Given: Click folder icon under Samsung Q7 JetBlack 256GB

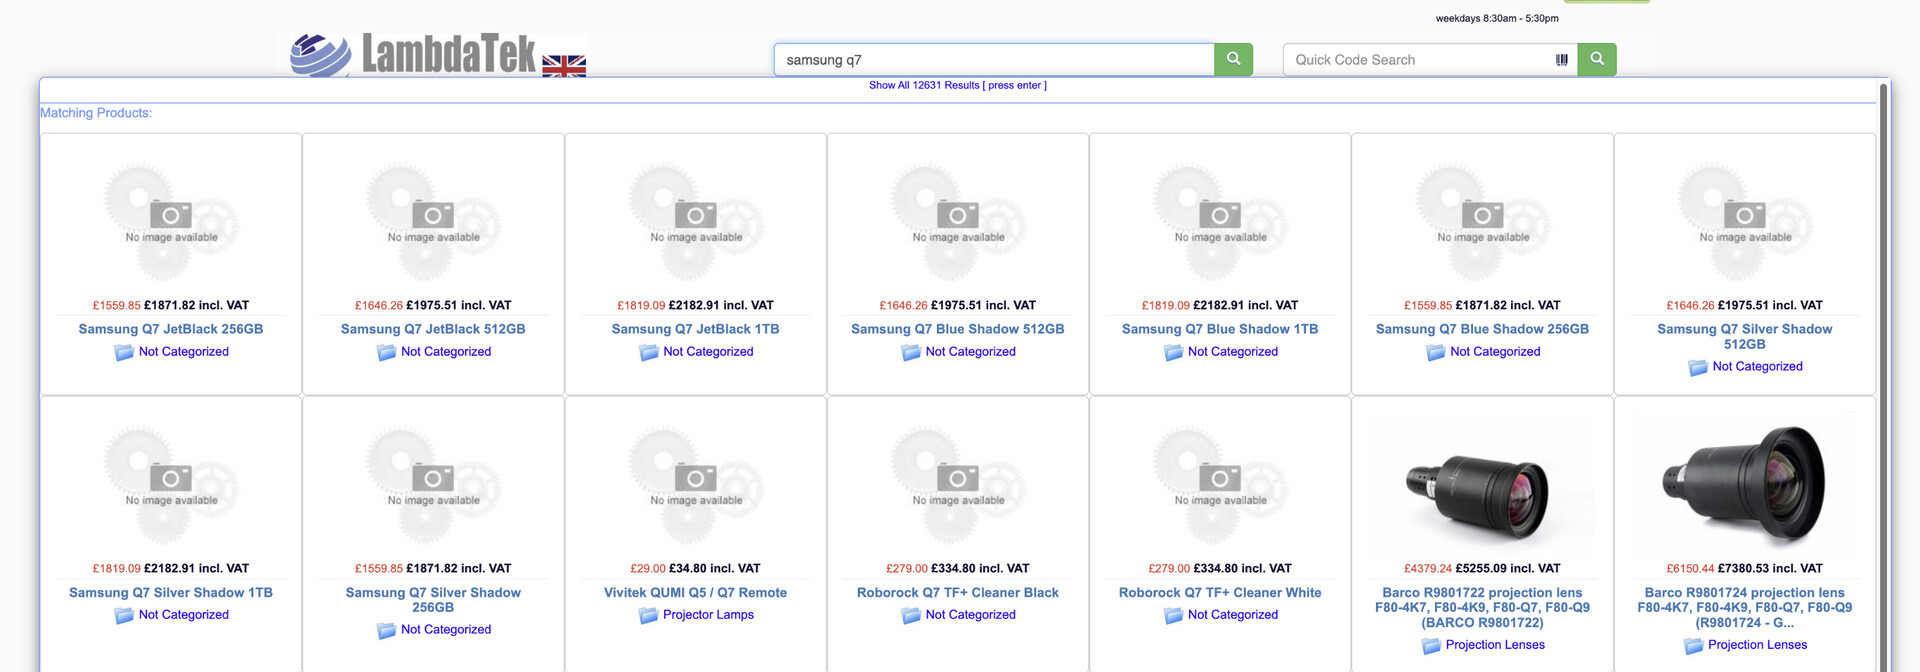Looking at the screenshot, I should pyautogui.click(x=124, y=352).
